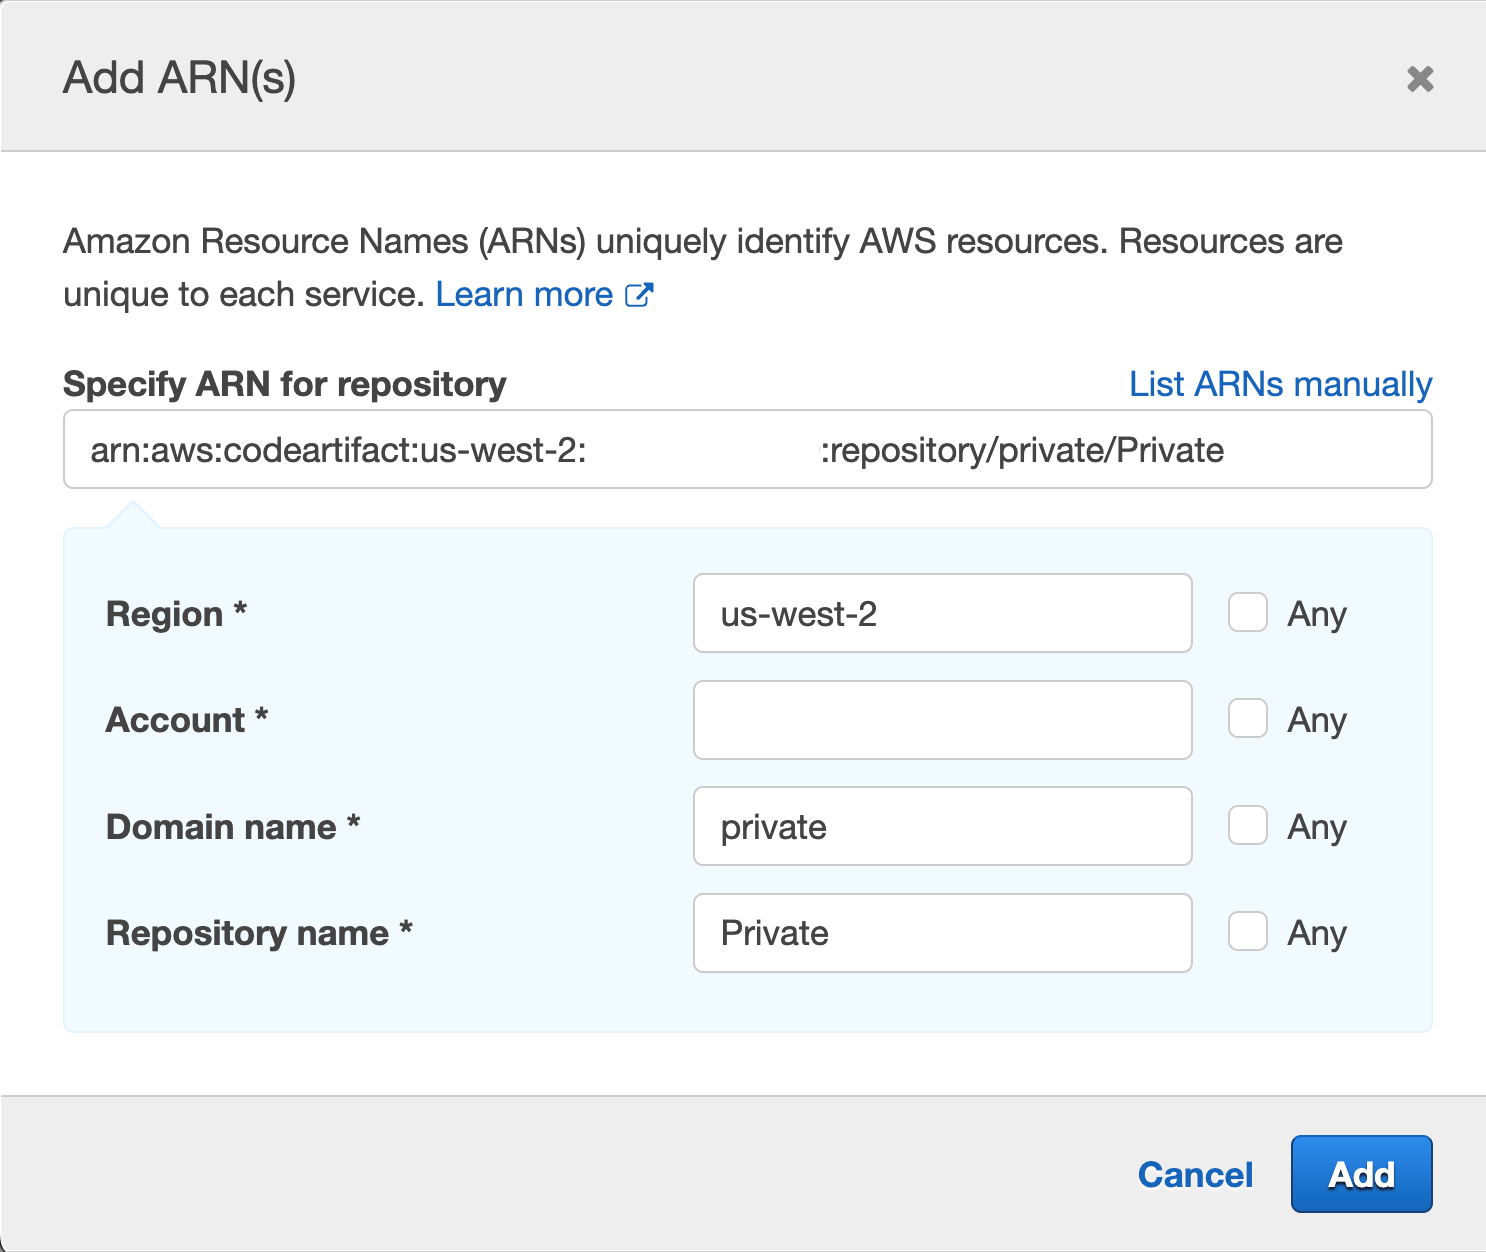Click the Region field containing us-west-2
The width and height of the screenshot is (1486, 1252).
(941, 613)
